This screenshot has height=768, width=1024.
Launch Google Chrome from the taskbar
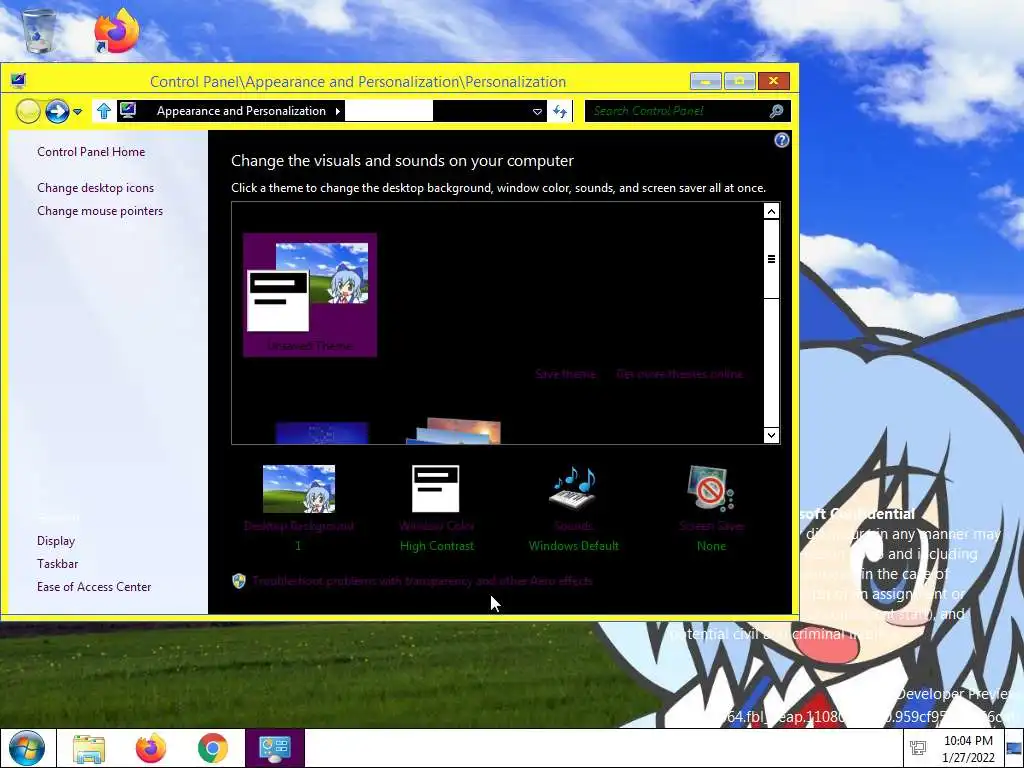tap(213, 748)
